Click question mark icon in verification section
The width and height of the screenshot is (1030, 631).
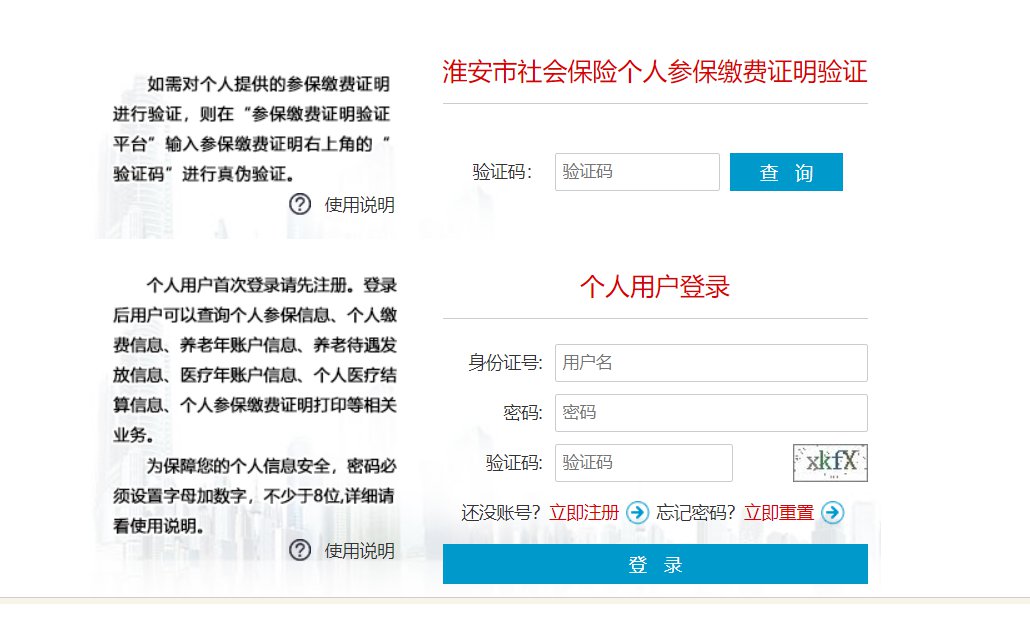pos(300,204)
